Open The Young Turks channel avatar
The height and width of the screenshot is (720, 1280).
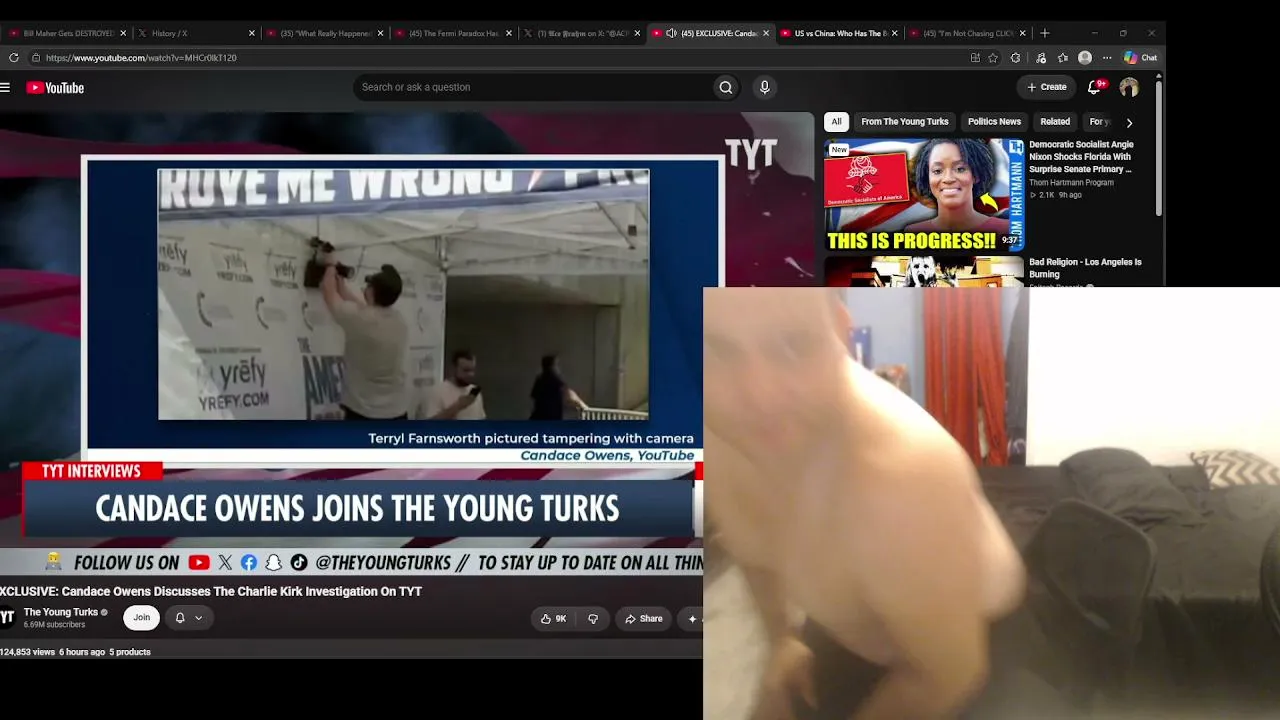(8, 618)
